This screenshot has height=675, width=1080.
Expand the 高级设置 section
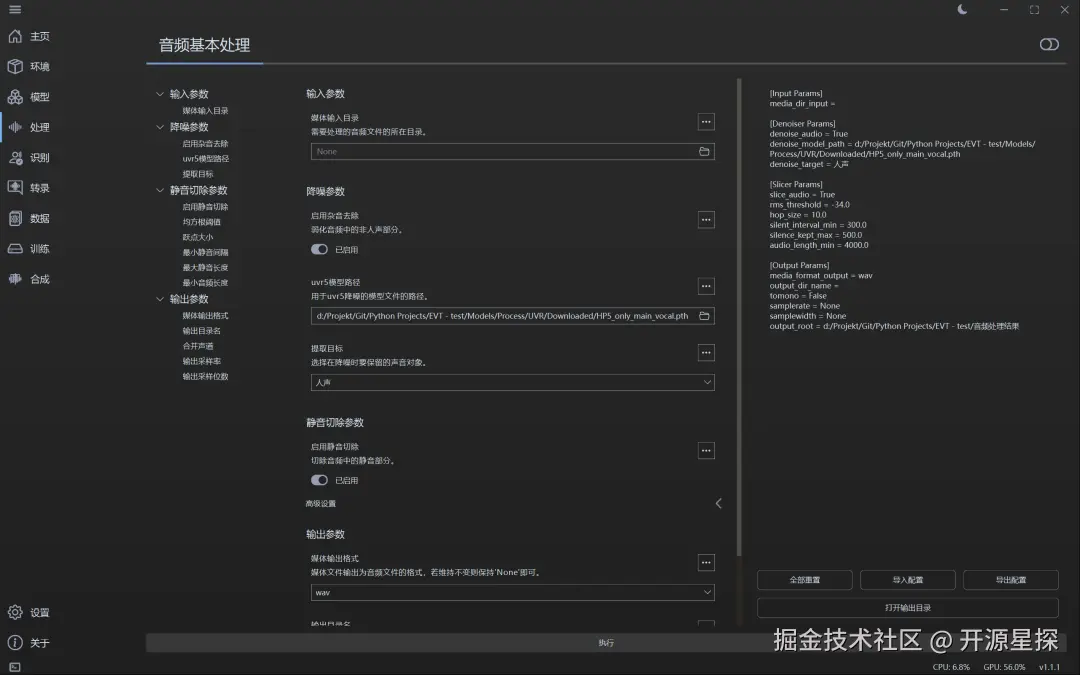(718, 503)
